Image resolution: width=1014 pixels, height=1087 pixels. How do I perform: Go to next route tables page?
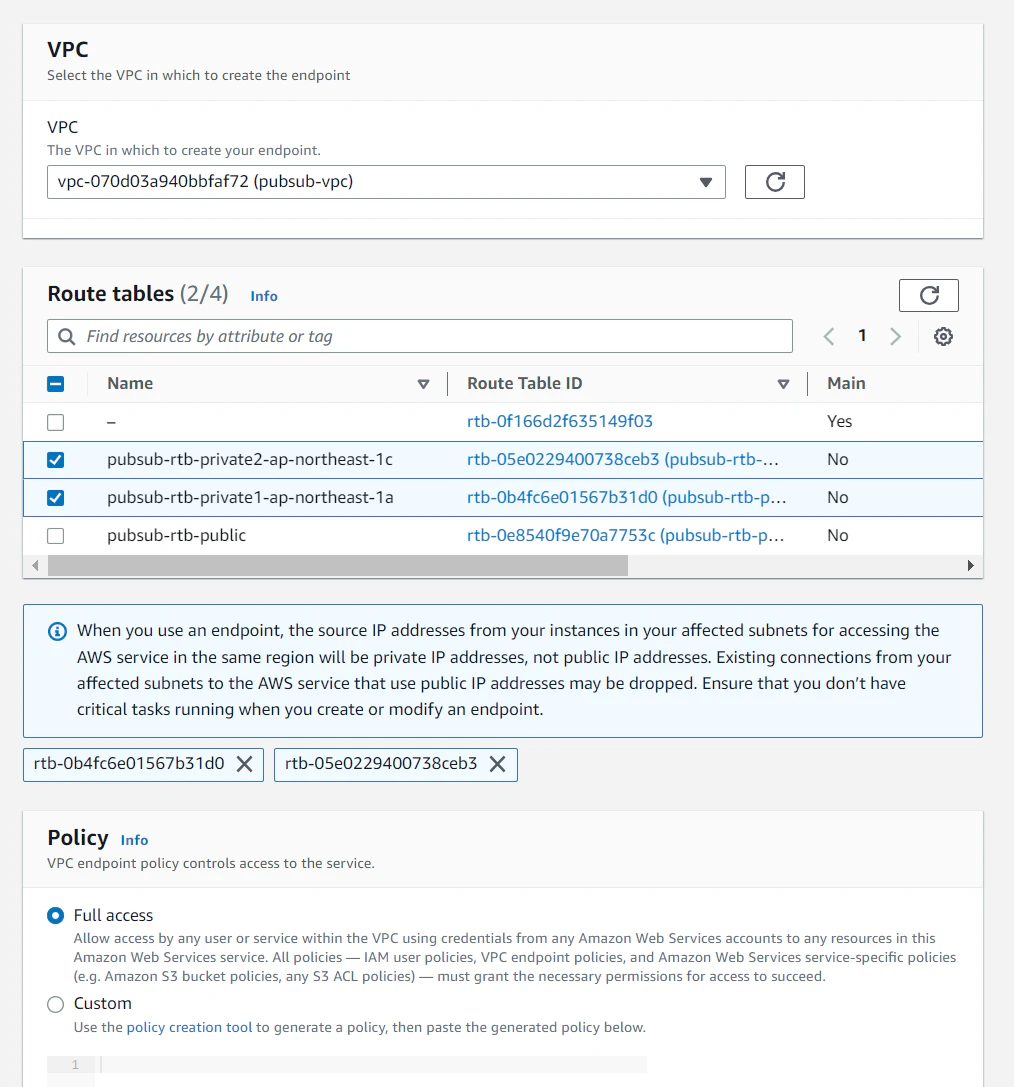[x=895, y=336]
